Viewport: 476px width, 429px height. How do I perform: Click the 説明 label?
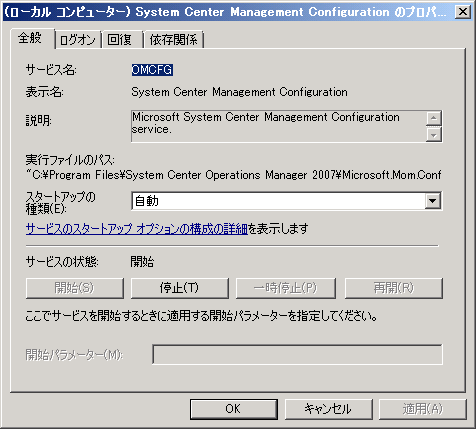[38, 120]
